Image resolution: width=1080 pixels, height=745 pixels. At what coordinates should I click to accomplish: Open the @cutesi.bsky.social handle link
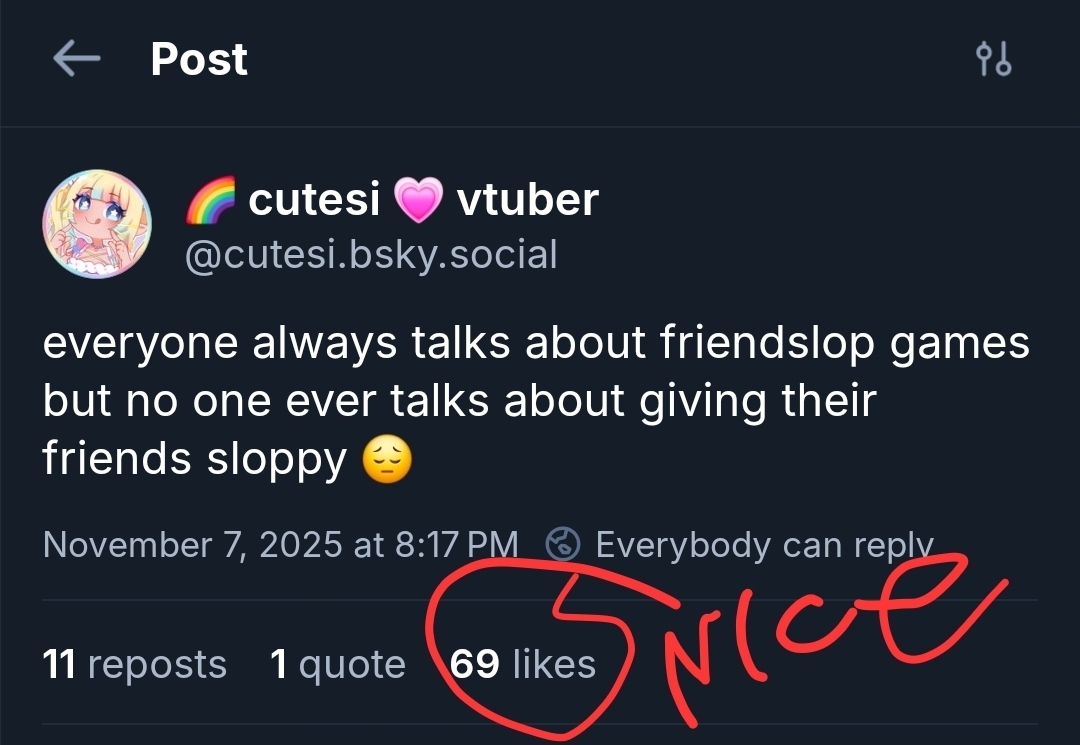coord(371,255)
